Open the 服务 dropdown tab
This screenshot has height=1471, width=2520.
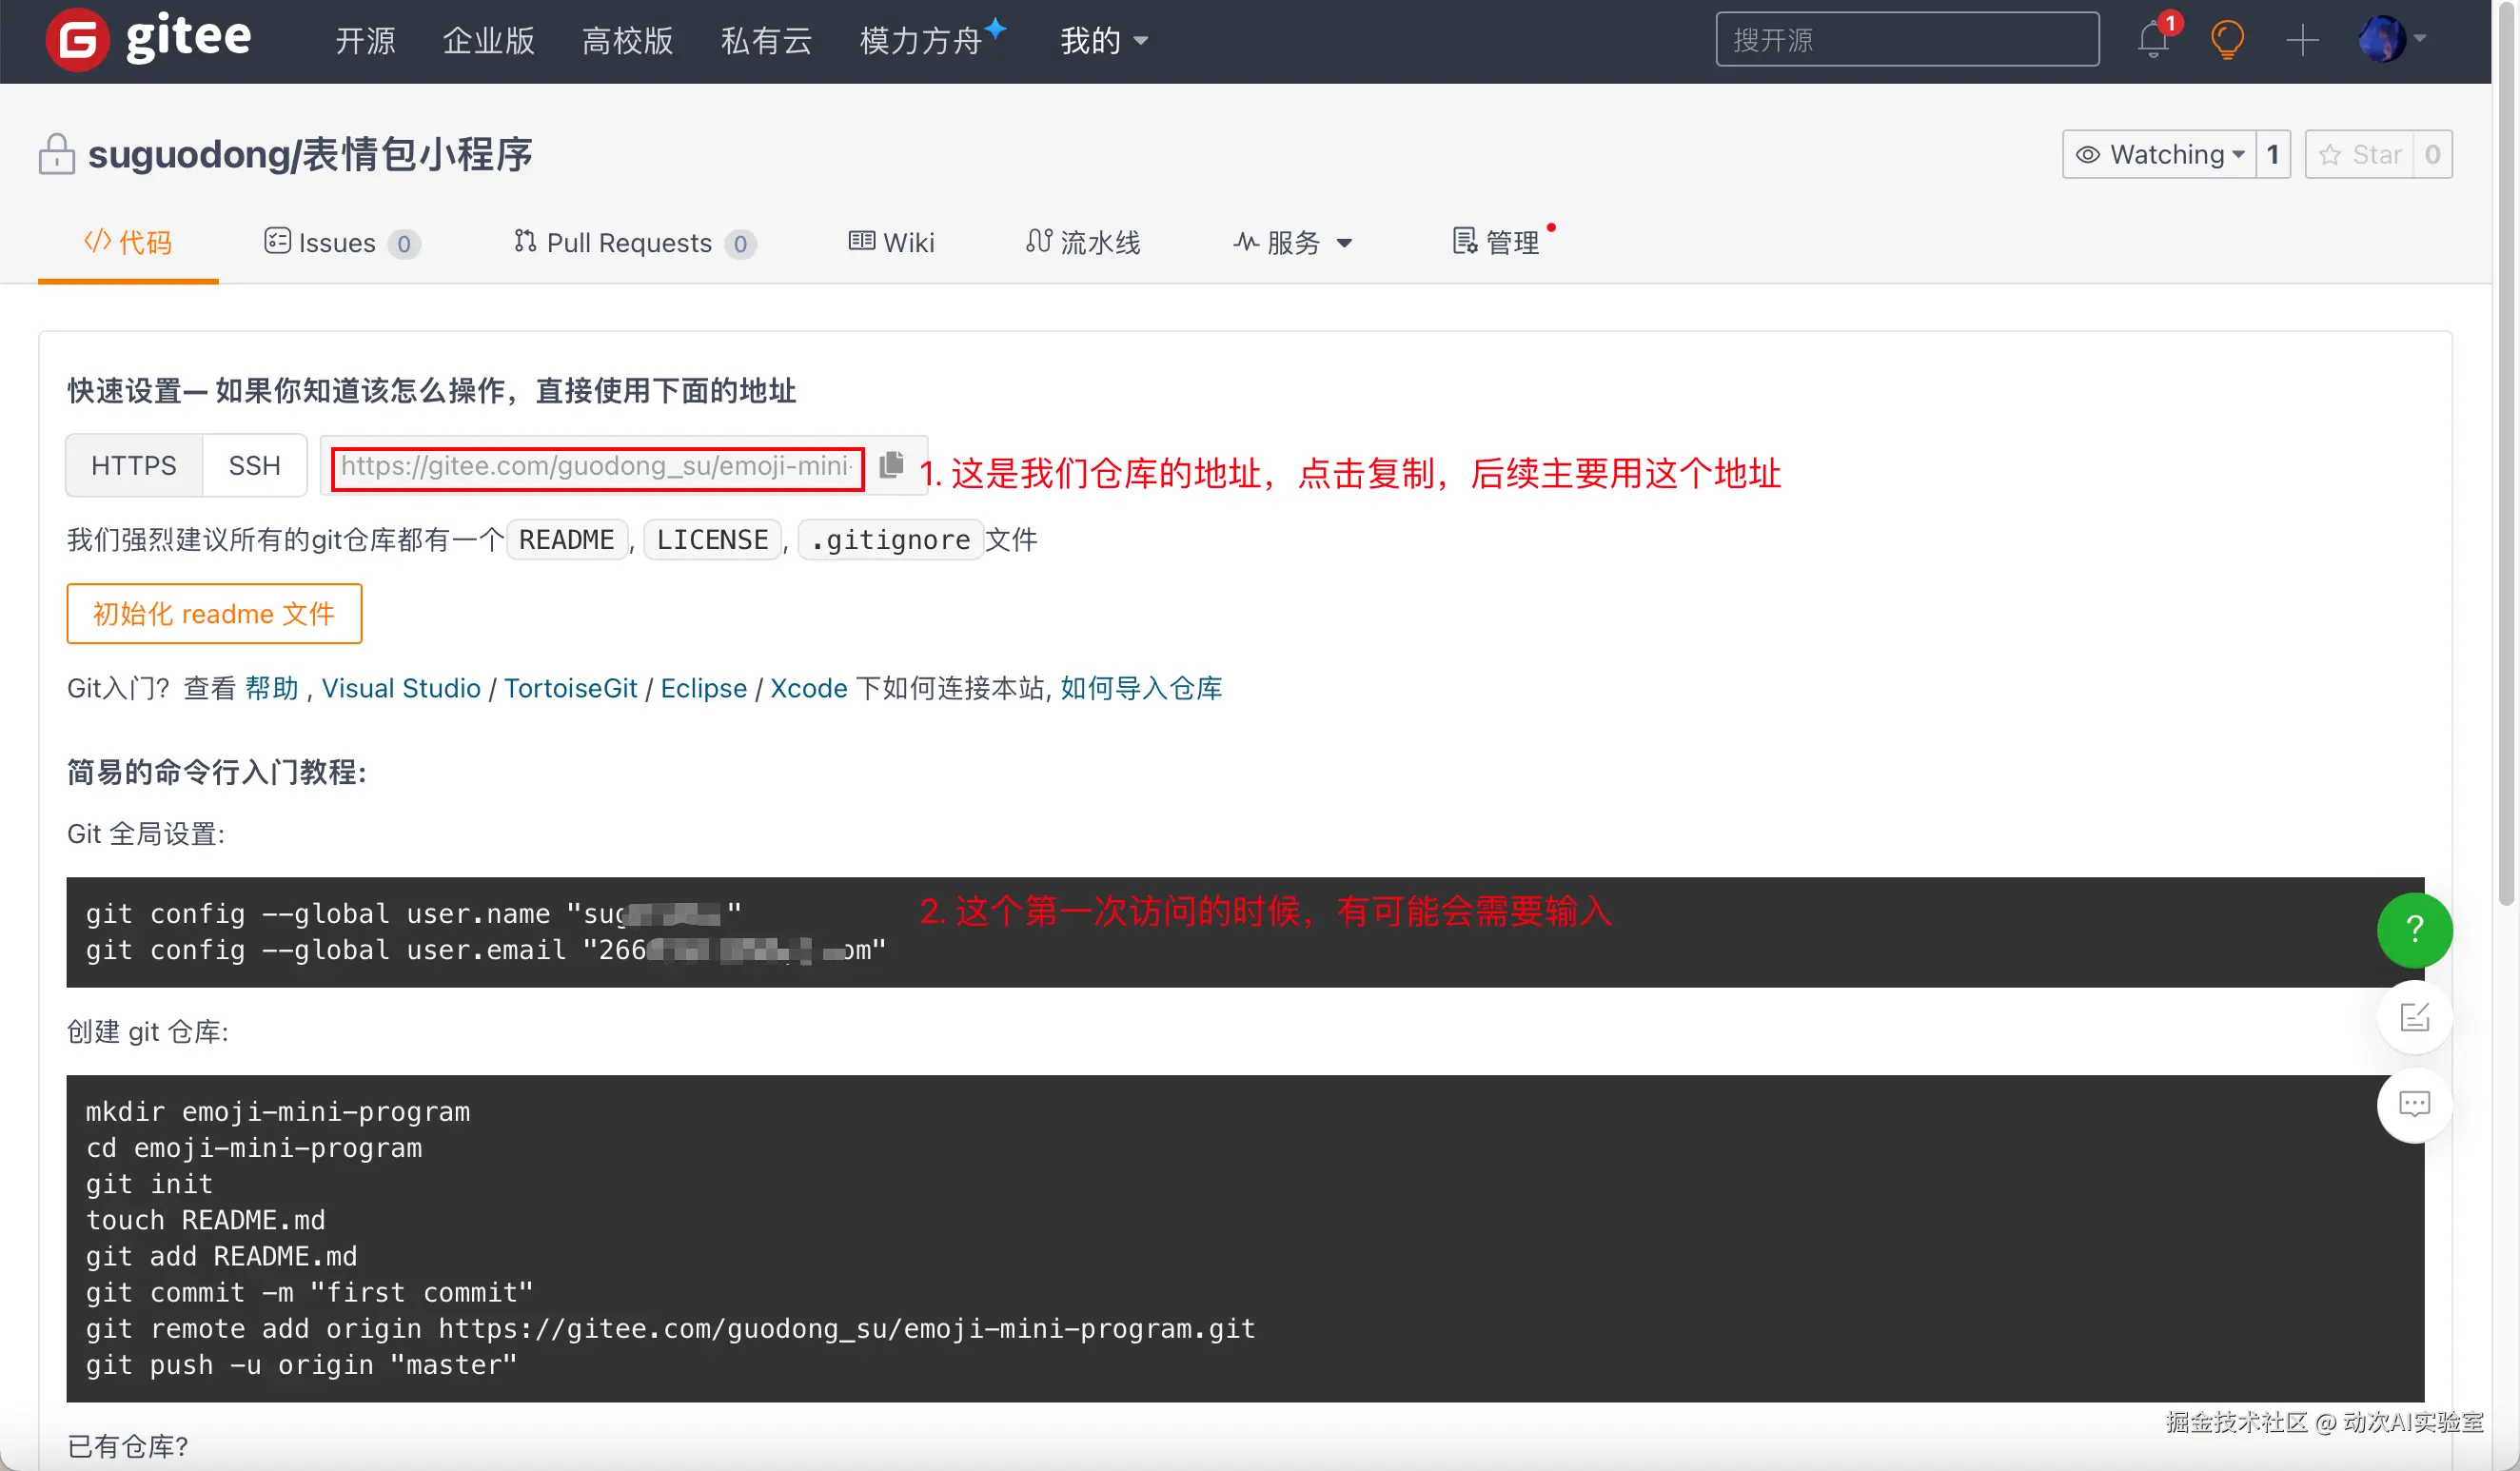1293,242
